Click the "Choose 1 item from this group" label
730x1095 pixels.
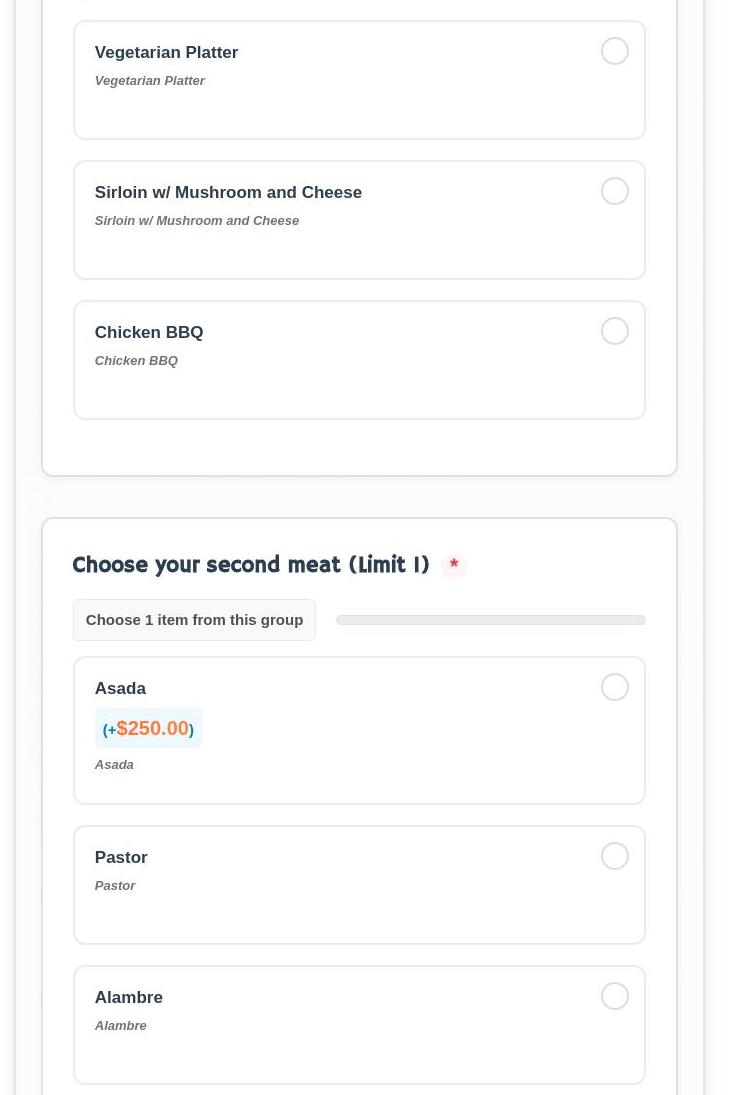click(194, 620)
